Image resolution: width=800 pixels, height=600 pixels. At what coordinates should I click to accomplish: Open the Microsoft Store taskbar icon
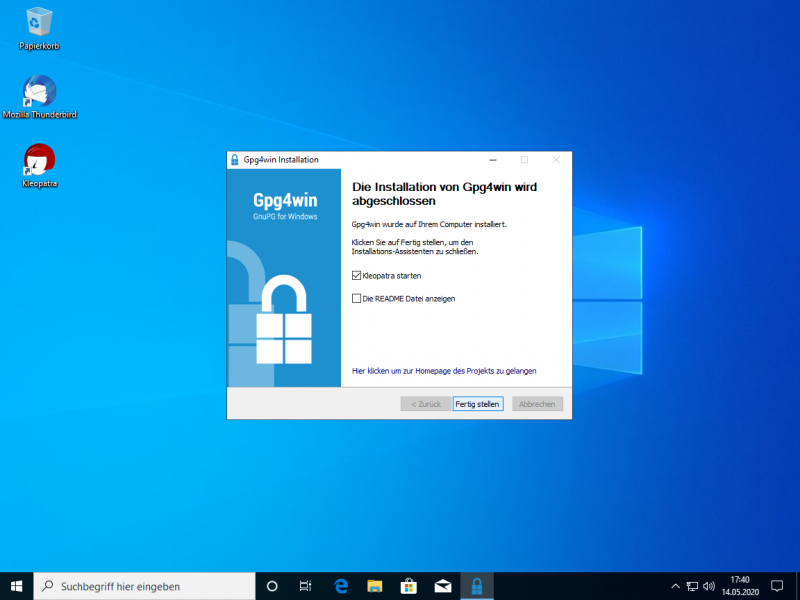[408, 586]
